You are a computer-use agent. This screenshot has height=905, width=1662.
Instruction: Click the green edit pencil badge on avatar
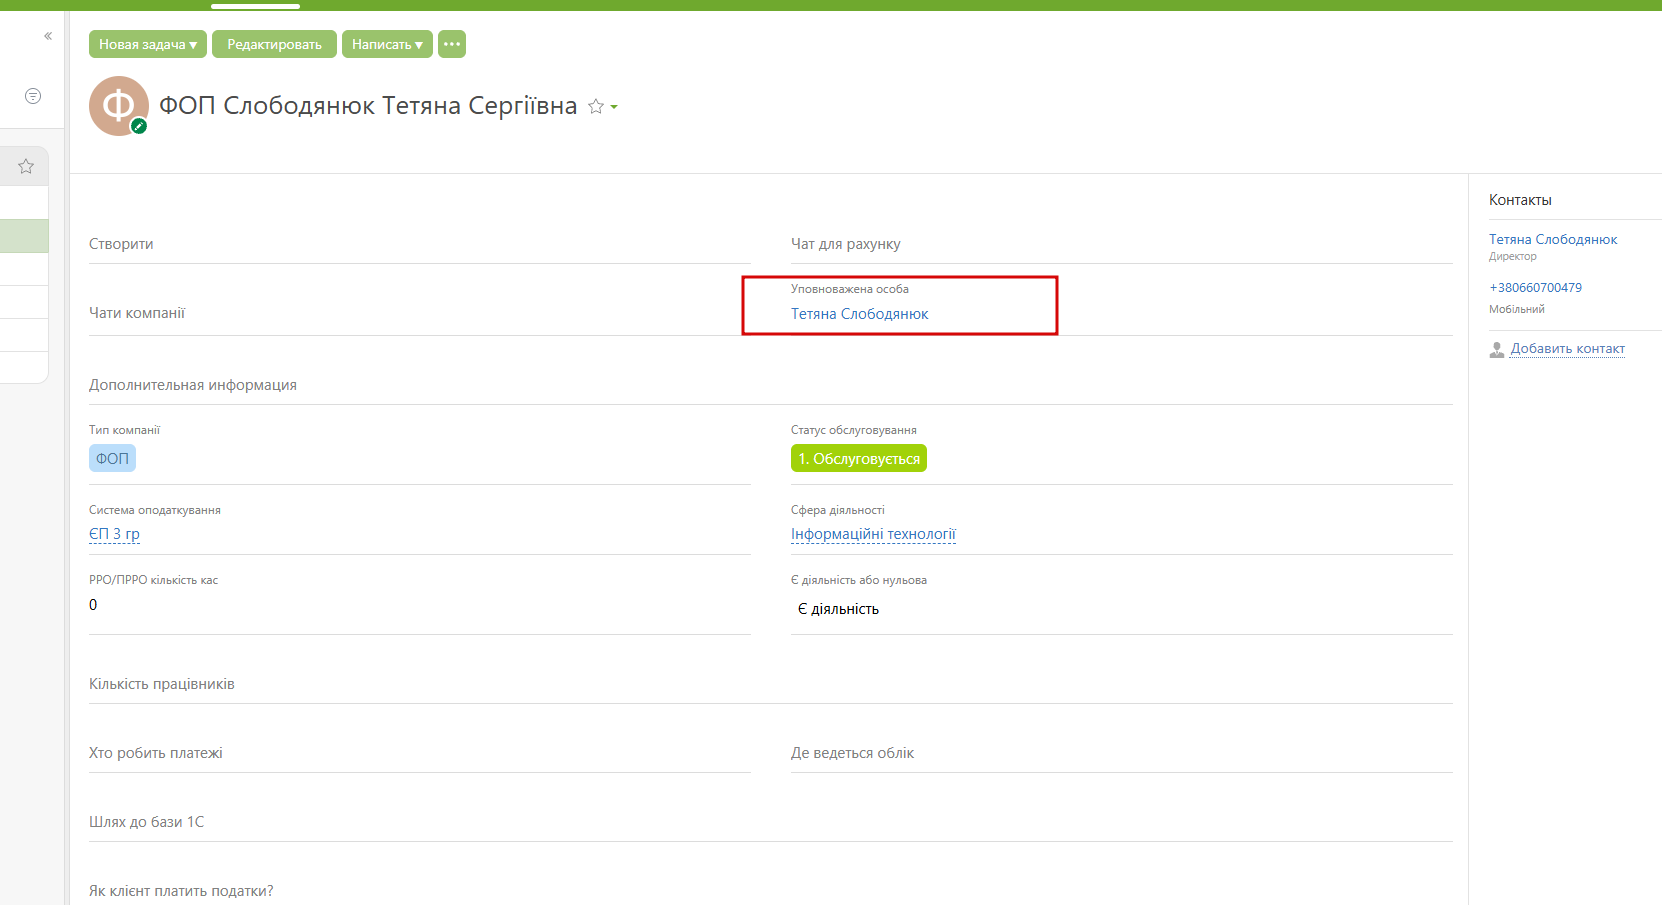pyautogui.click(x=139, y=126)
